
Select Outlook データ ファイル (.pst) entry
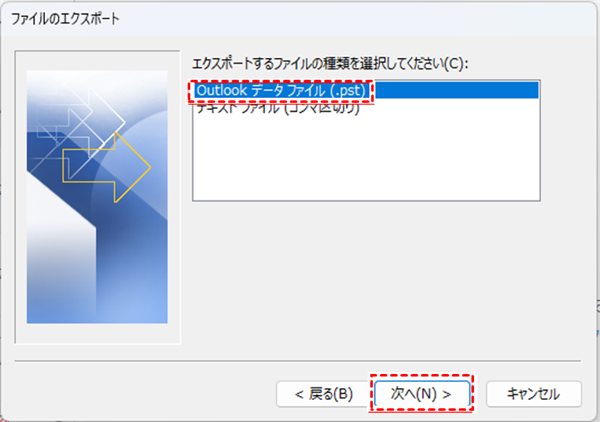(x=366, y=91)
